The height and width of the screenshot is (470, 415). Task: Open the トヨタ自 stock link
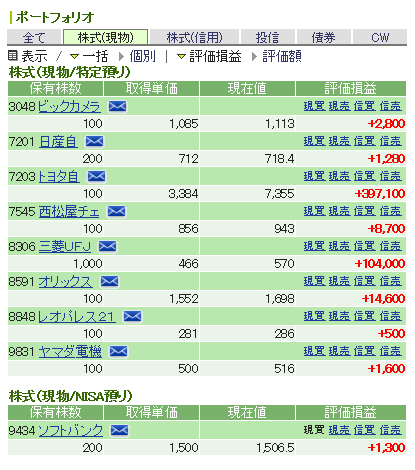(59, 177)
